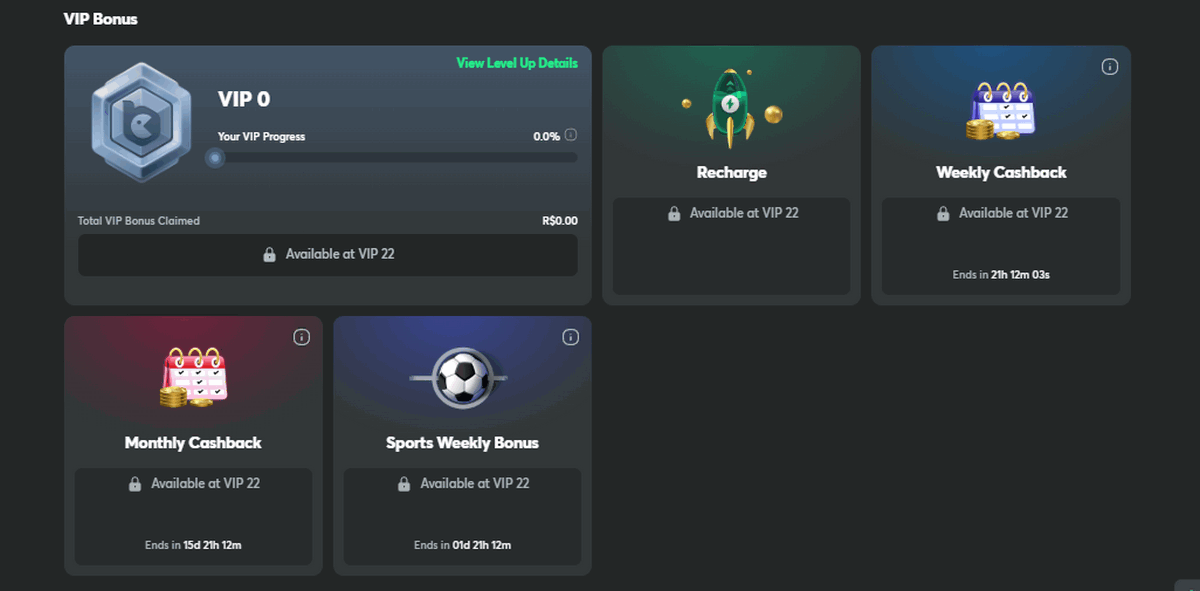
Task: Click the Weekly Cashback calendar icon
Action: click(x=1001, y=109)
